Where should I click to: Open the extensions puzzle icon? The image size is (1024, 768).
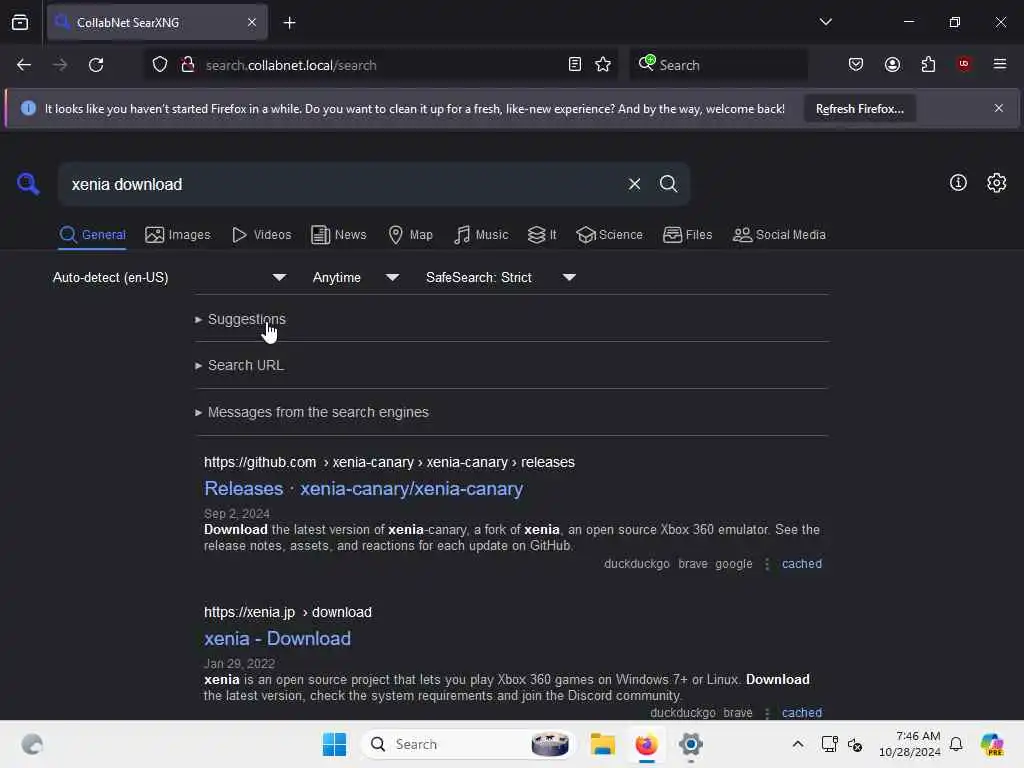click(x=928, y=65)
